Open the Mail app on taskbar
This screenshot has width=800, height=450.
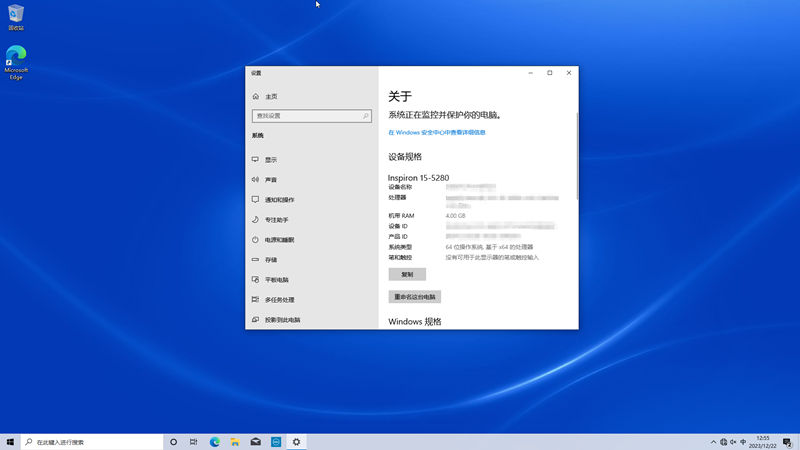point(256,442)
